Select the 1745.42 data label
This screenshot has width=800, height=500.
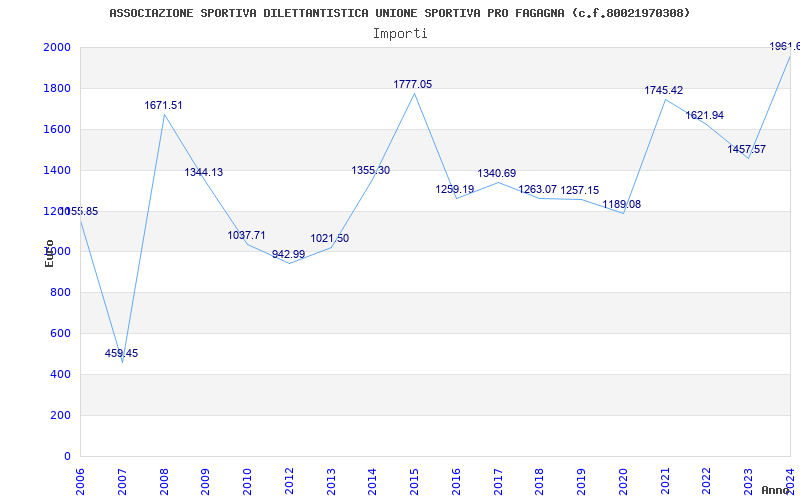coord(663,90)
